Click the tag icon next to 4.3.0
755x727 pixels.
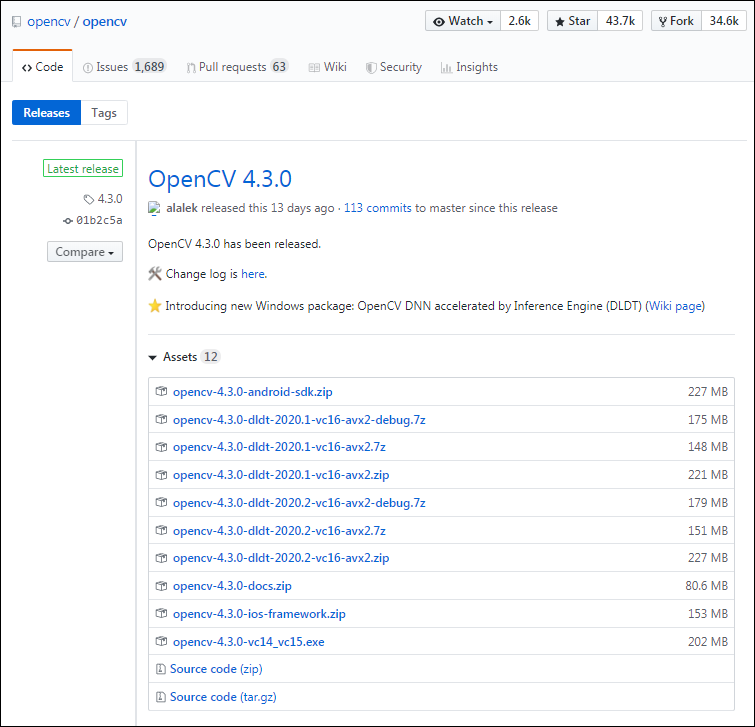89,199
